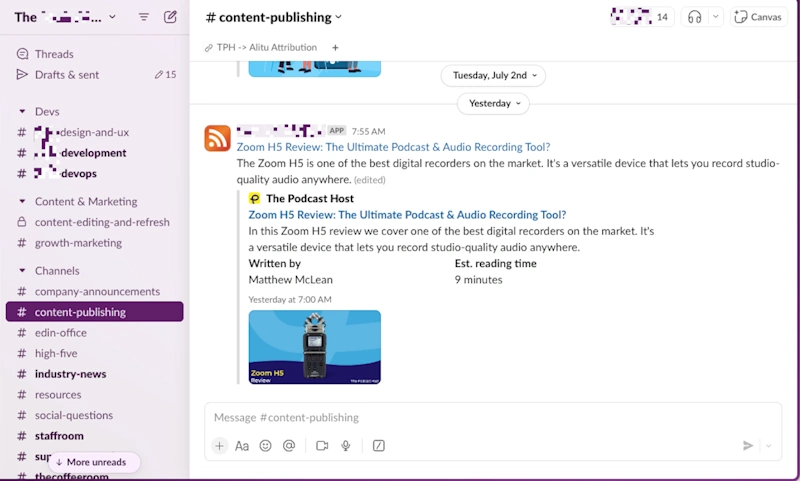This screenshot has height=481, width=800.
Task: Click message timestamp 7:55 AM
Action: (368, 132)
